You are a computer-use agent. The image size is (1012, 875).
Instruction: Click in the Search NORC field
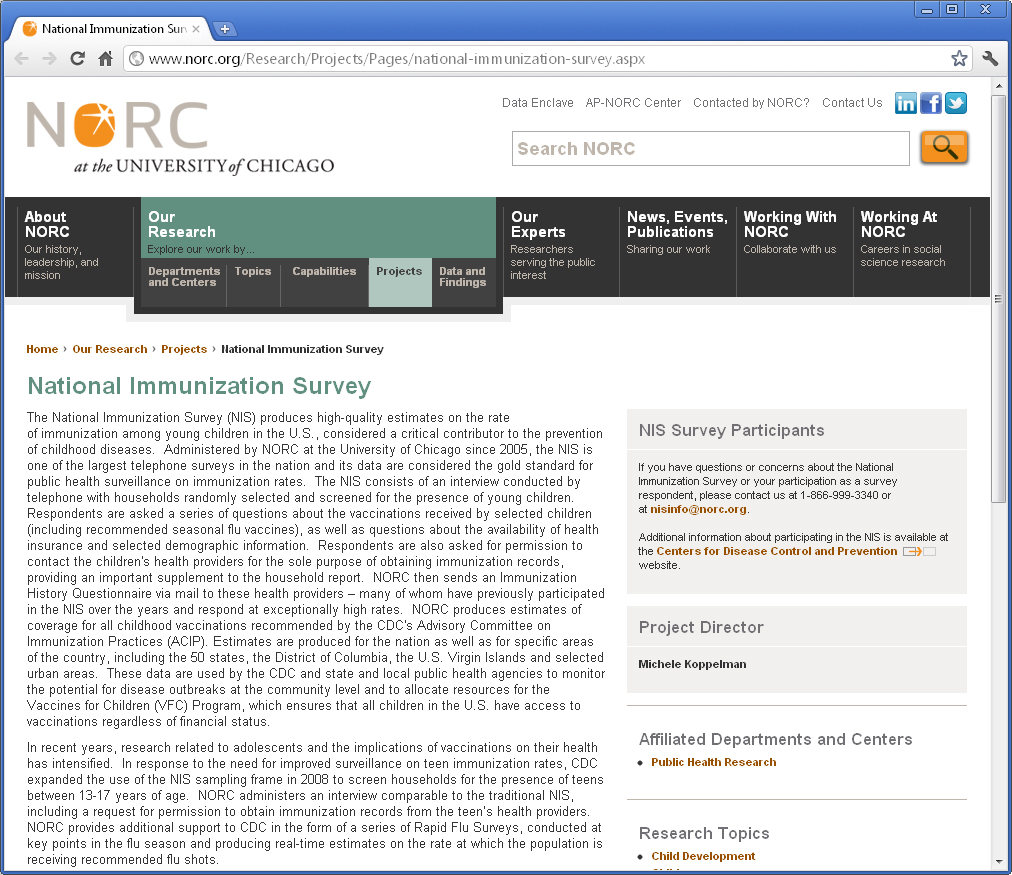point(710,149)
